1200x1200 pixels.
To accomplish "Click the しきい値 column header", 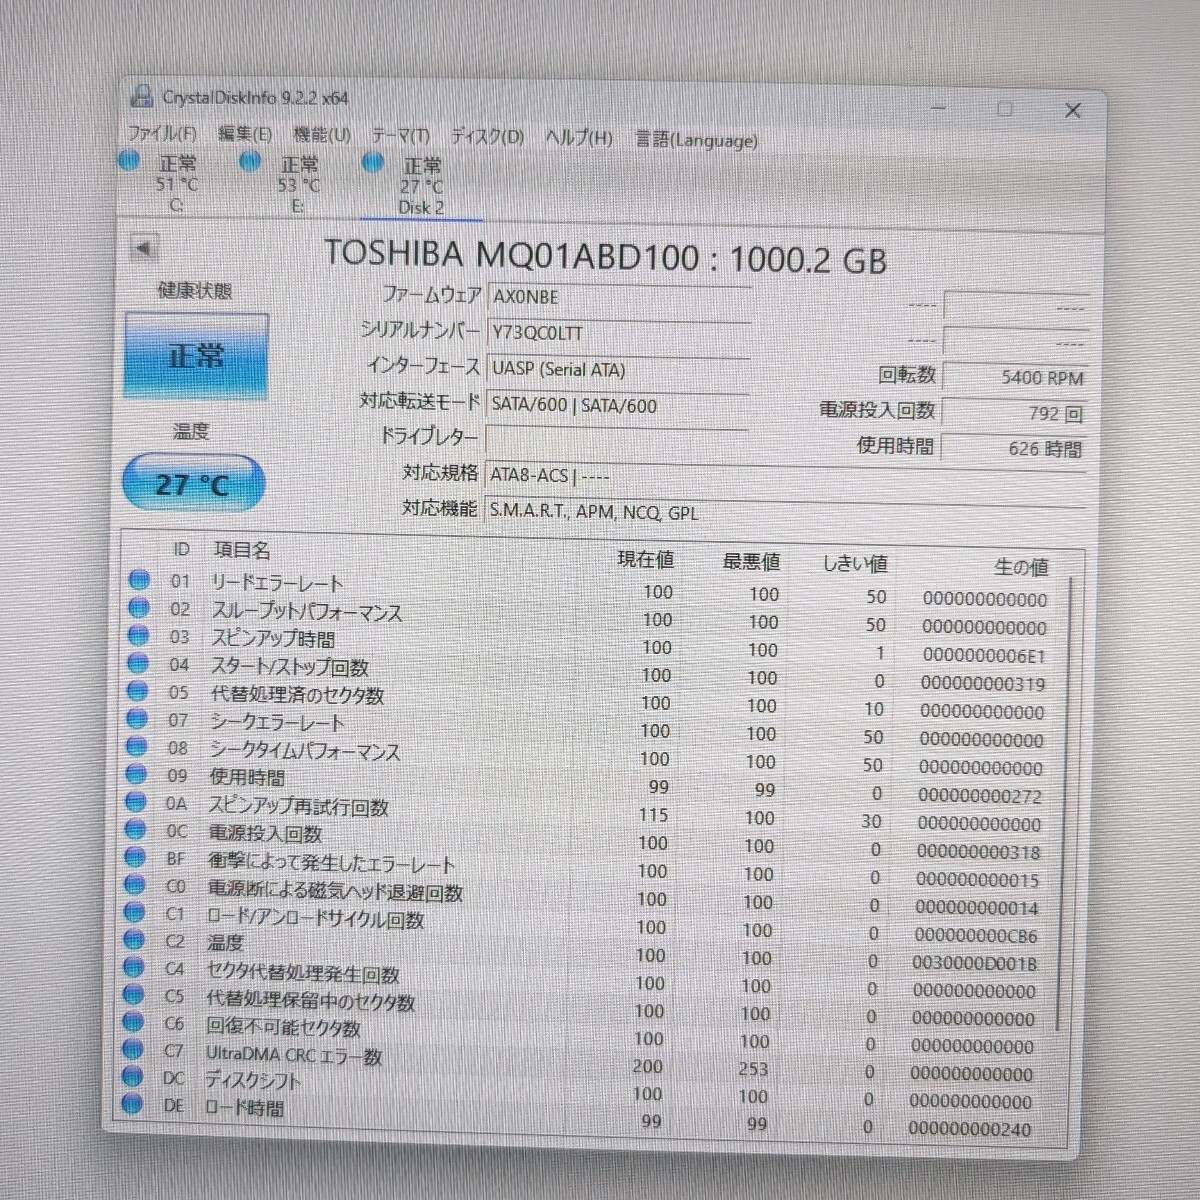I will point(855,564).
